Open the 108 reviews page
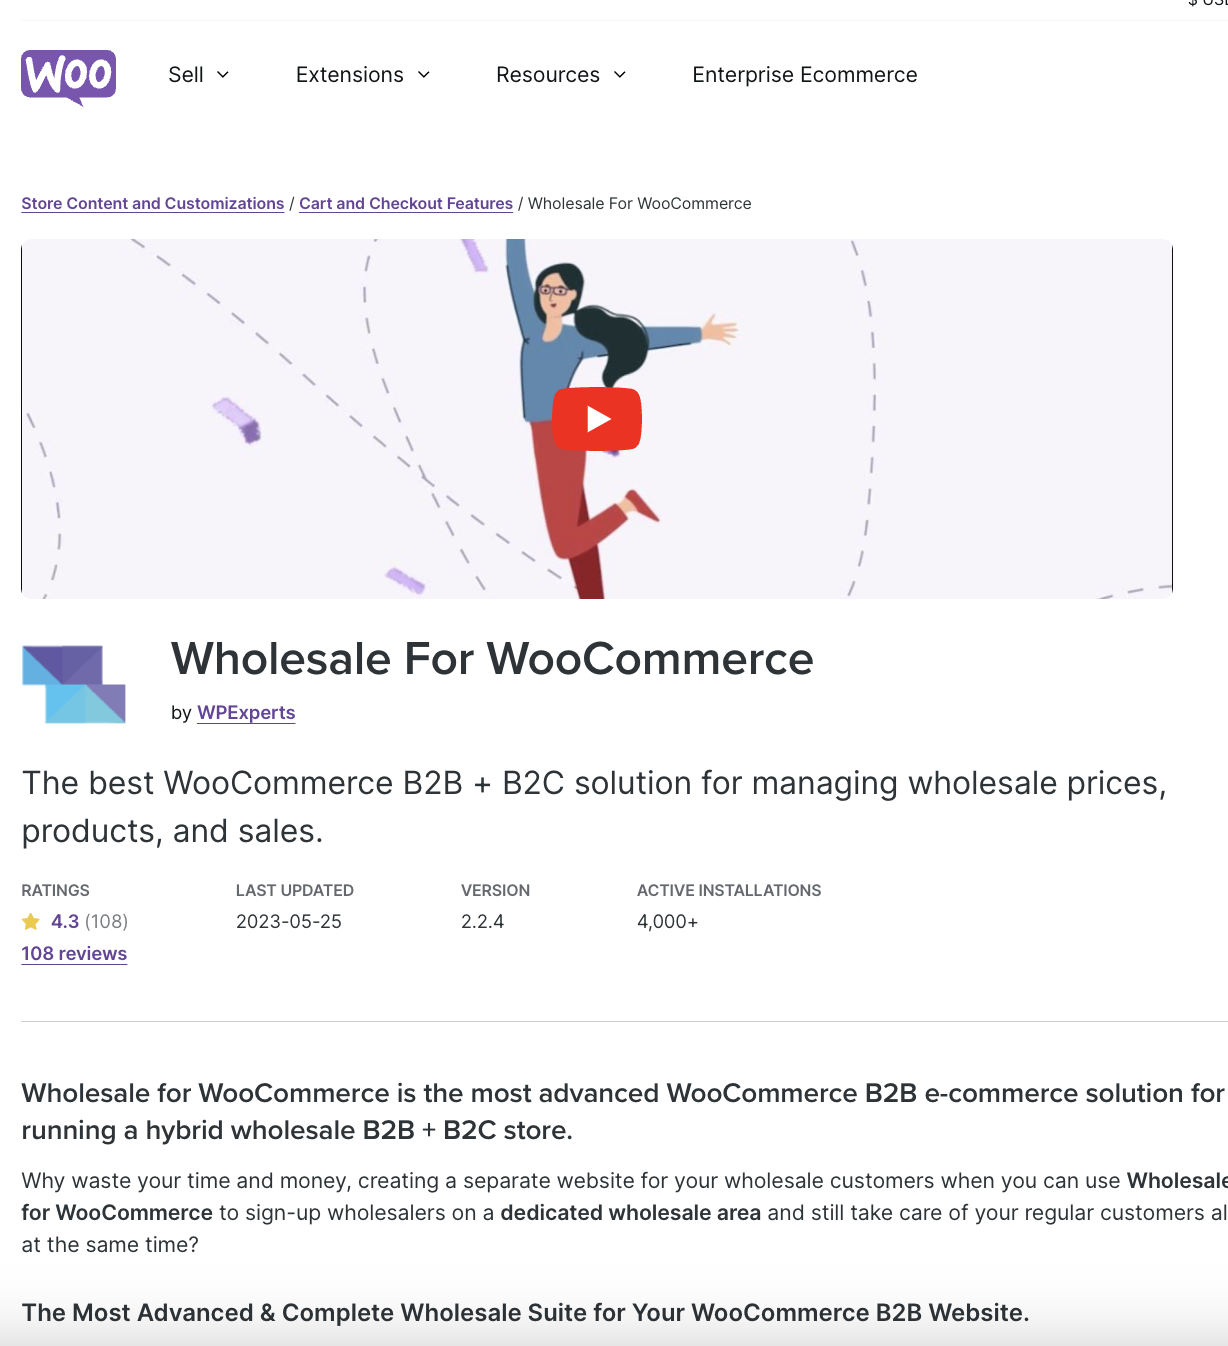This screenshot has width=1228, height=1346. [x=73, y=953]
